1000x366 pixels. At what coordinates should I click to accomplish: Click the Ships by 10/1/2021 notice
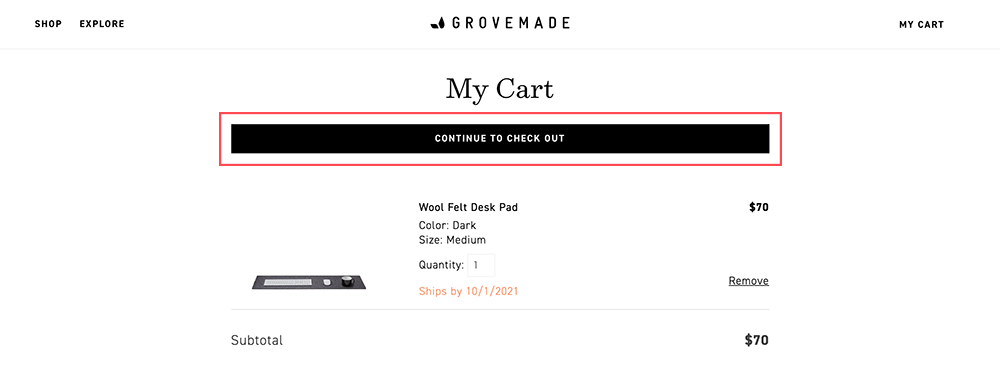(469, 291)
